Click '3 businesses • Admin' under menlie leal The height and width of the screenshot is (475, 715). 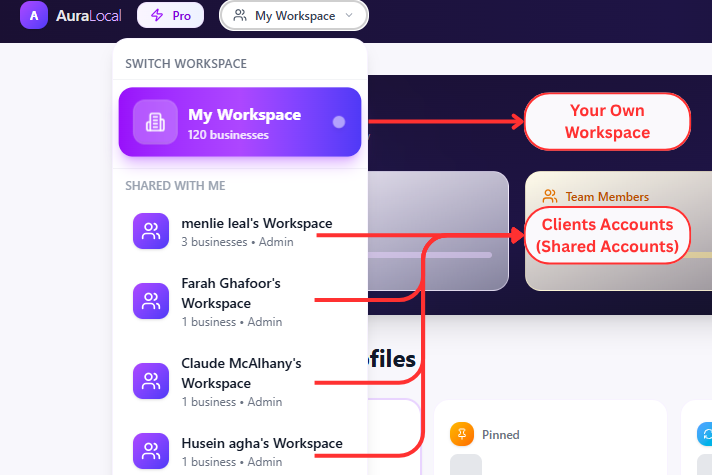click(x=237, y=242)
